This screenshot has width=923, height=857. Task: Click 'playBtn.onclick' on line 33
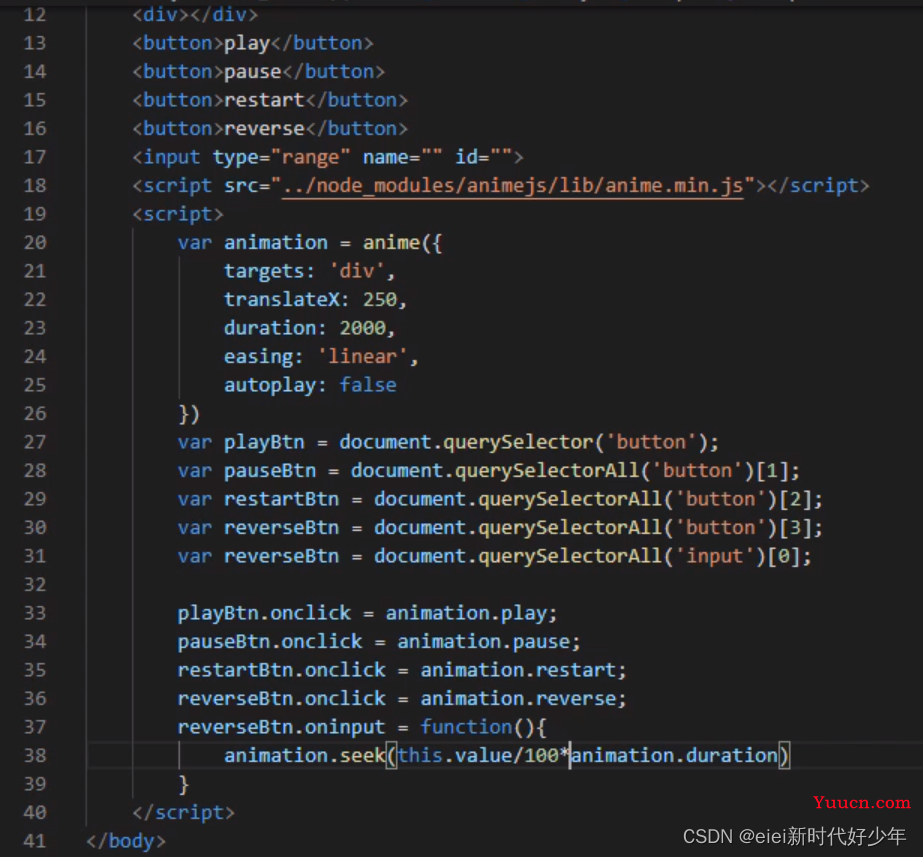(x=264, y=614)
